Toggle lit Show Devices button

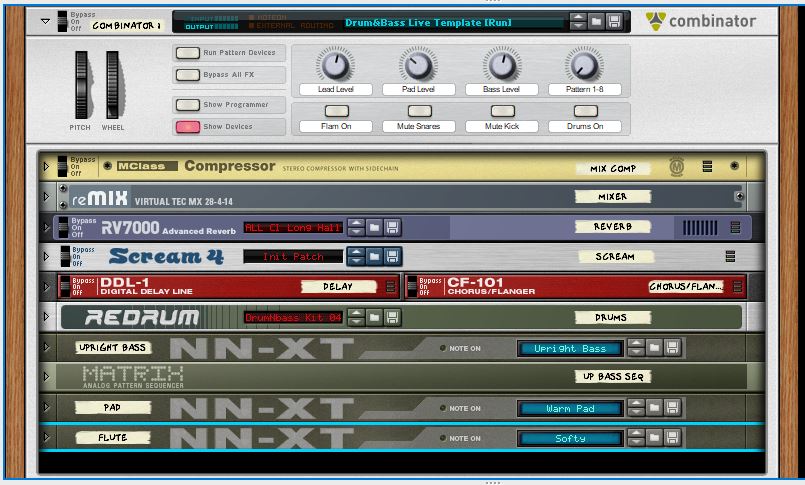coord(188,127)
